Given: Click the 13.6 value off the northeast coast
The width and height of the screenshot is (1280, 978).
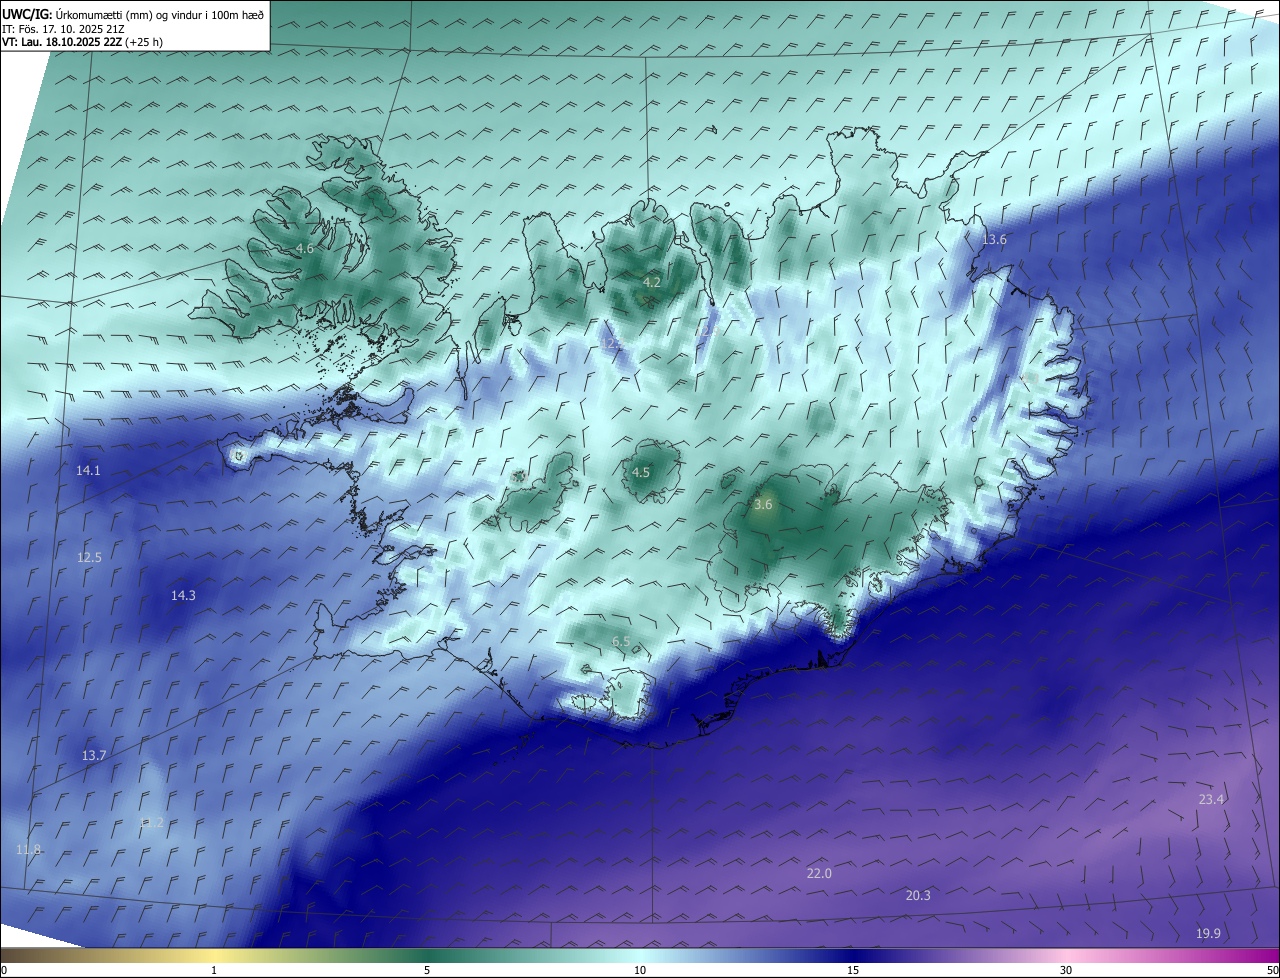Looking at the screenshot, I should tap(994, 240).
